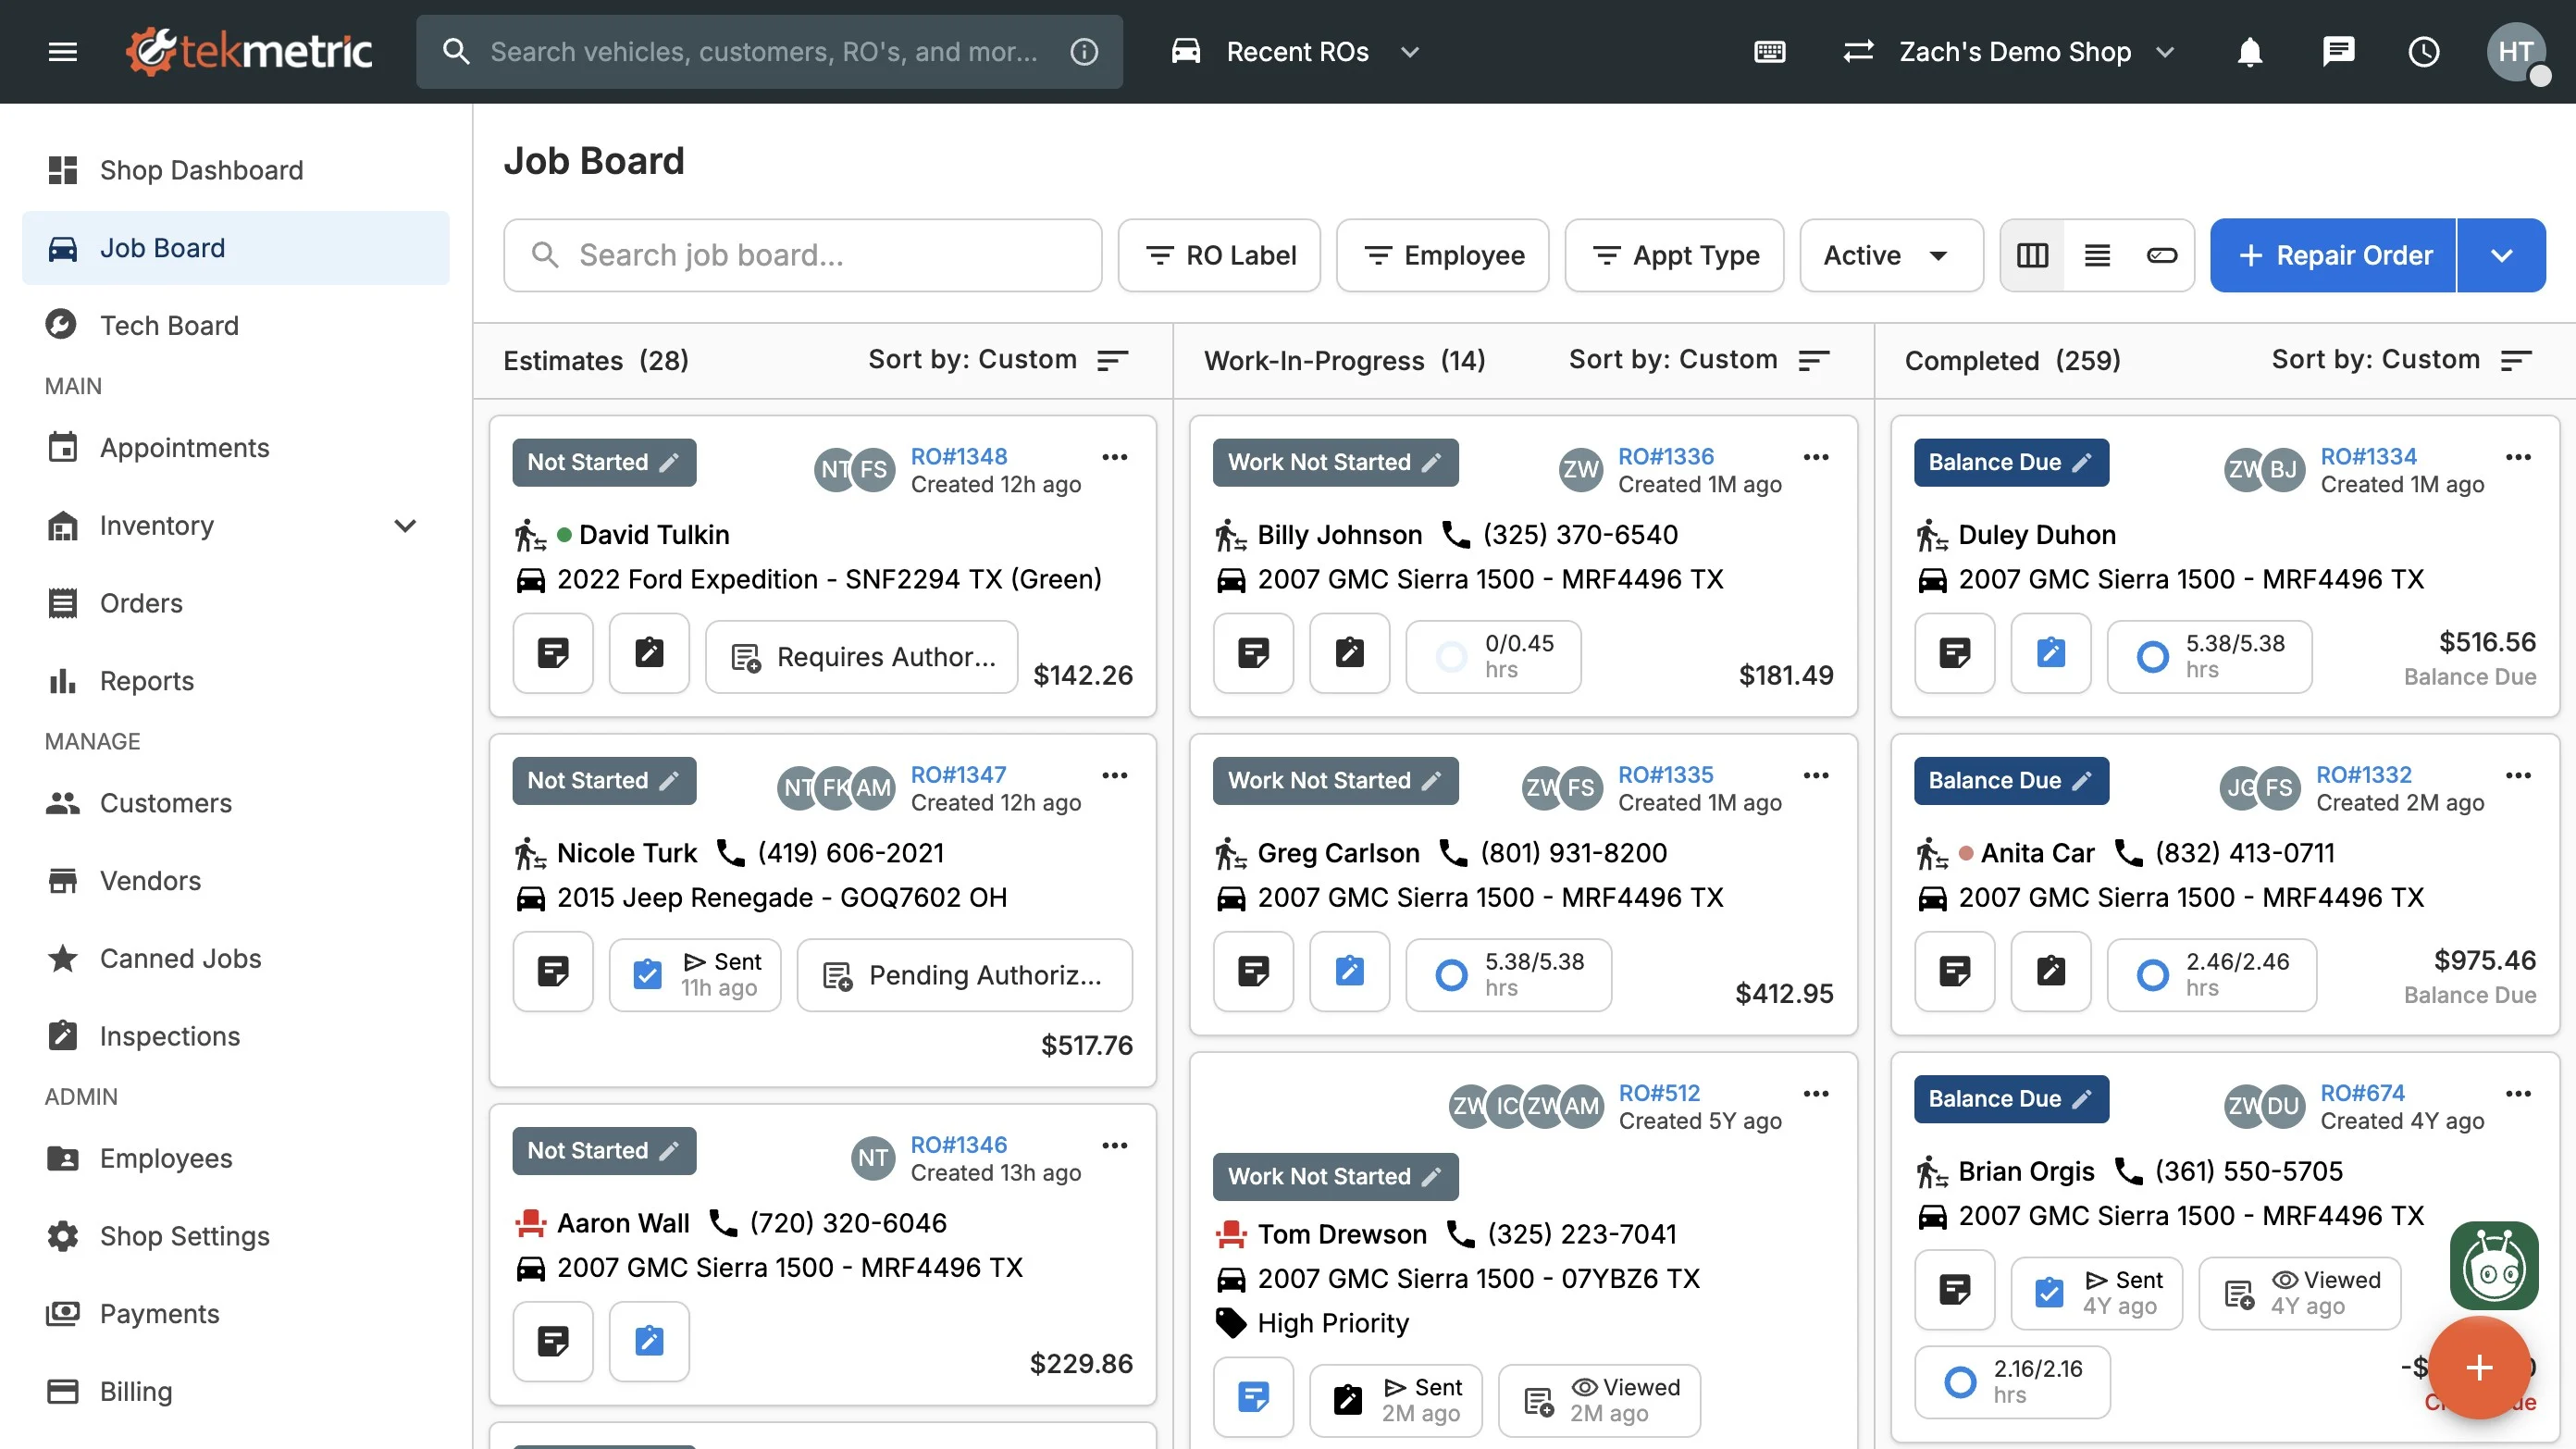Switch to column board view
2576x1449 pixels.
2032,256
